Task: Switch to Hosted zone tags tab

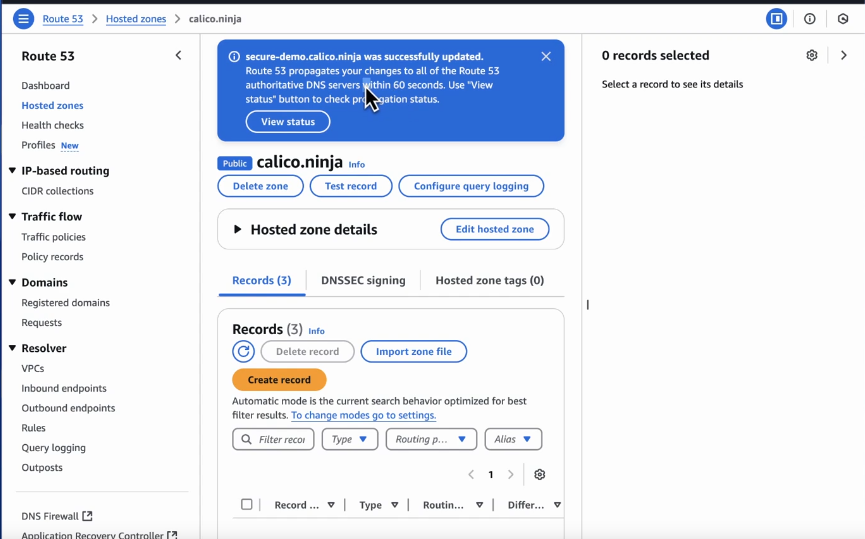Action: pyautogui.click(x=489, y=281)
